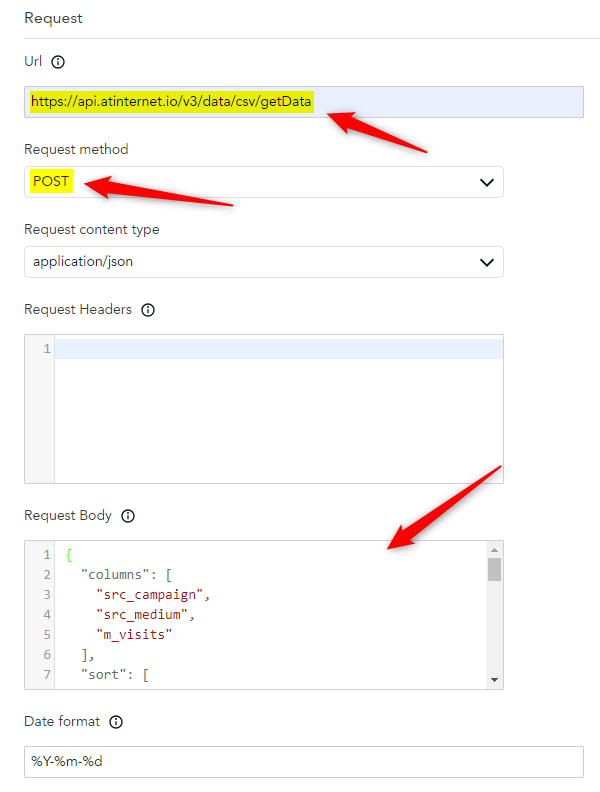Click the Date format info icon
This screenshot has width=600, height=792.
pos(116,722)
